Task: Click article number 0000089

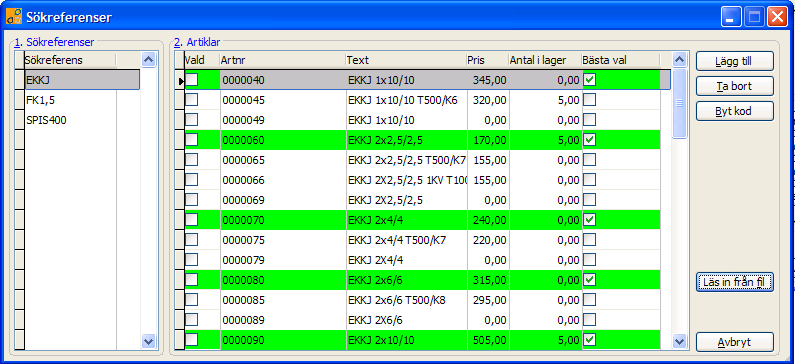Action: [x=243, y=320]
